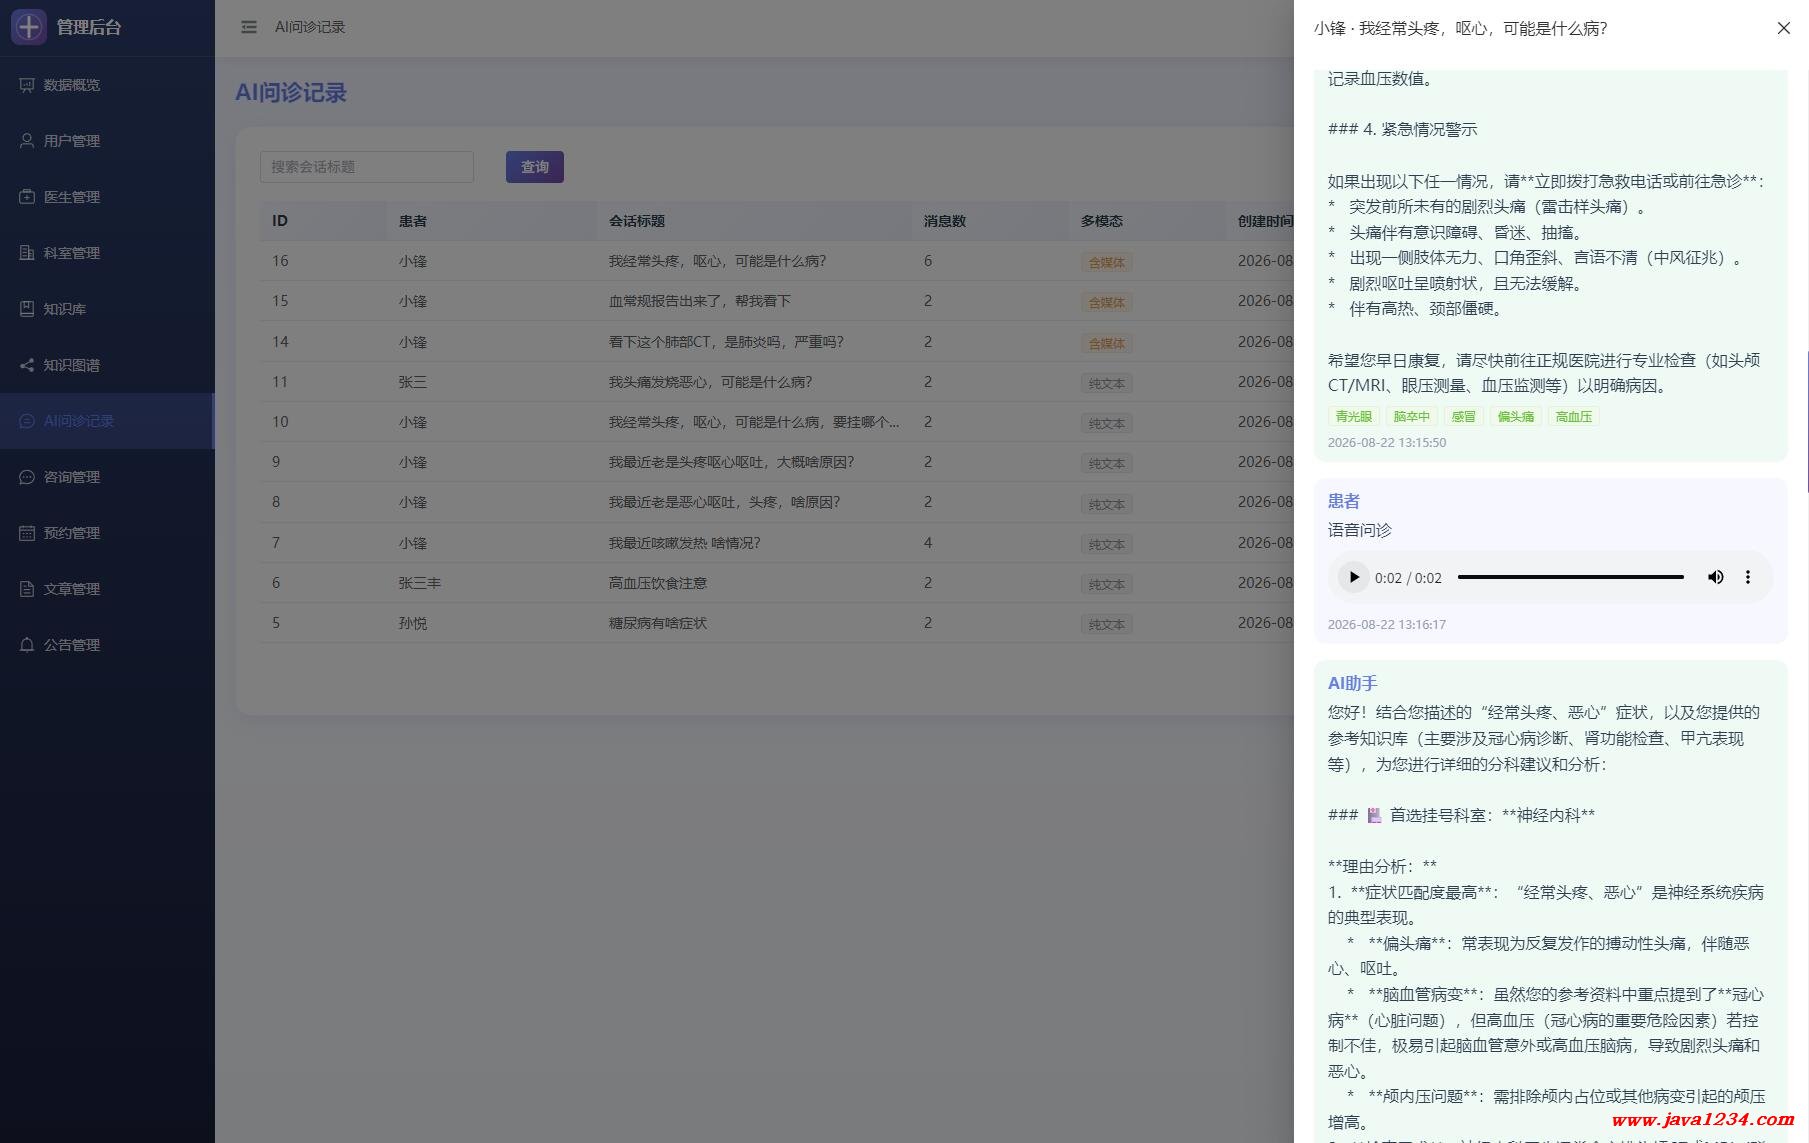Click the 咨询管理 chat bubble icon
The image size is (1809, 1143).
(x=27, y=477)
